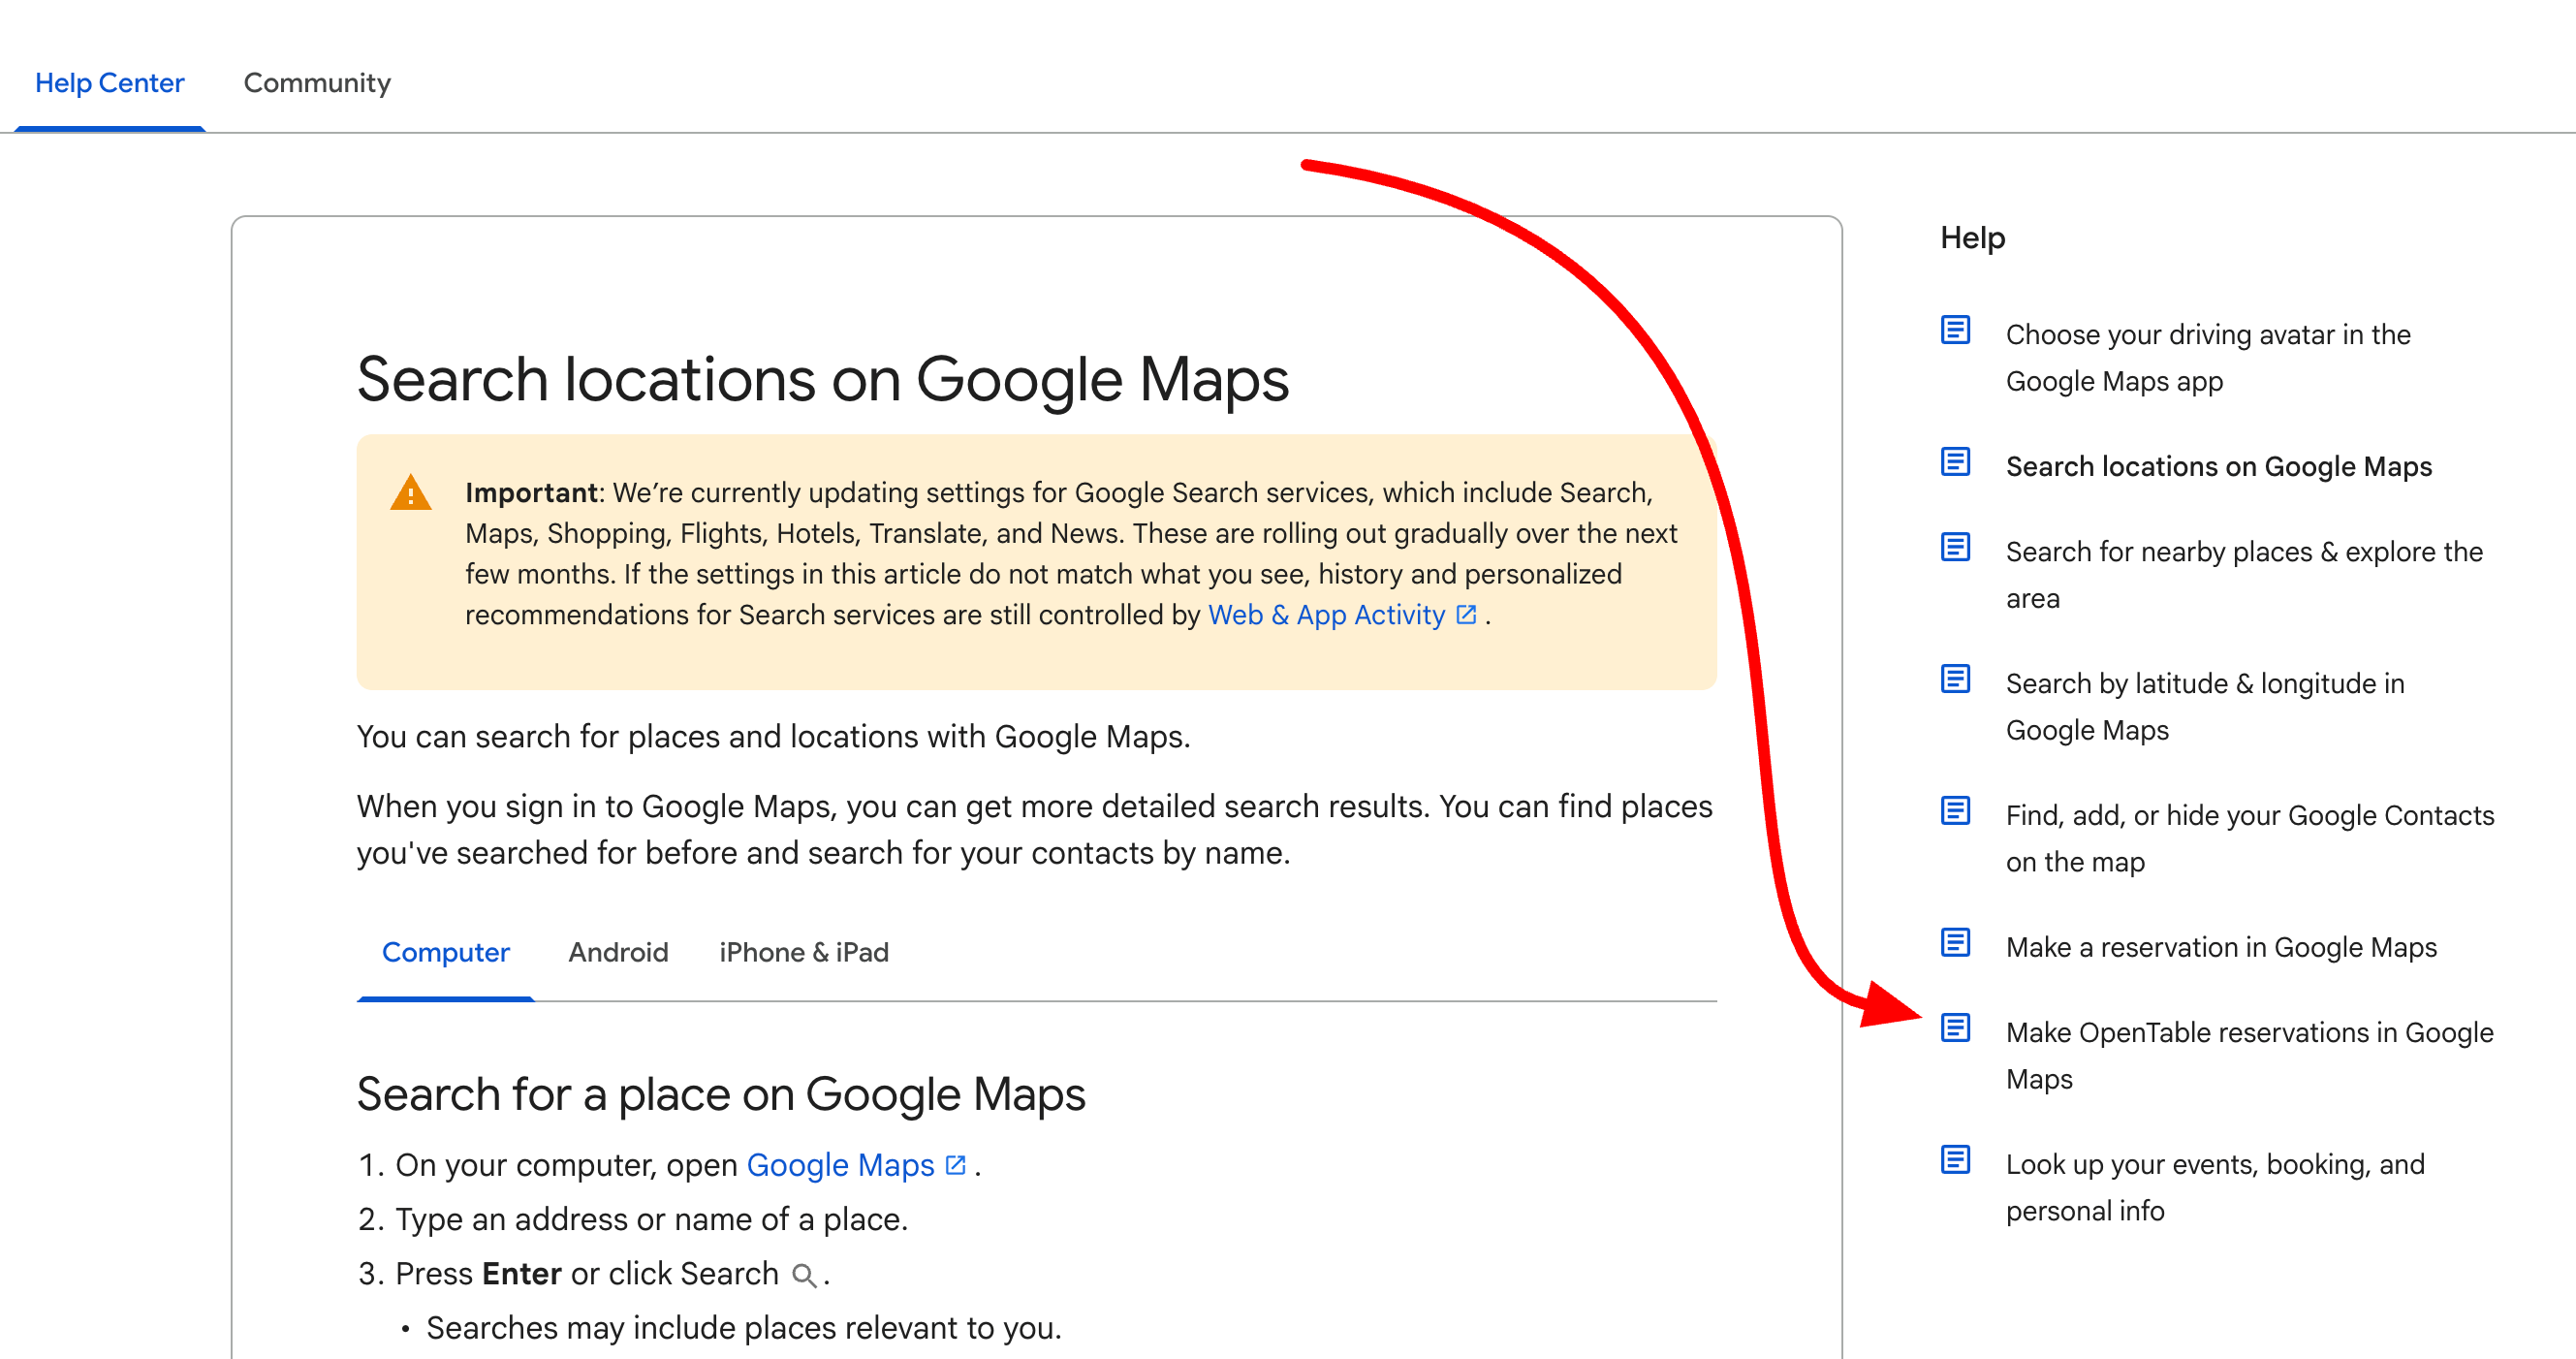Click article icon beside sidebar 'Search locations on Google Maps'
Image resolution: width=2576 pixels, height=1359 pixels.
tap(1955, 462)
